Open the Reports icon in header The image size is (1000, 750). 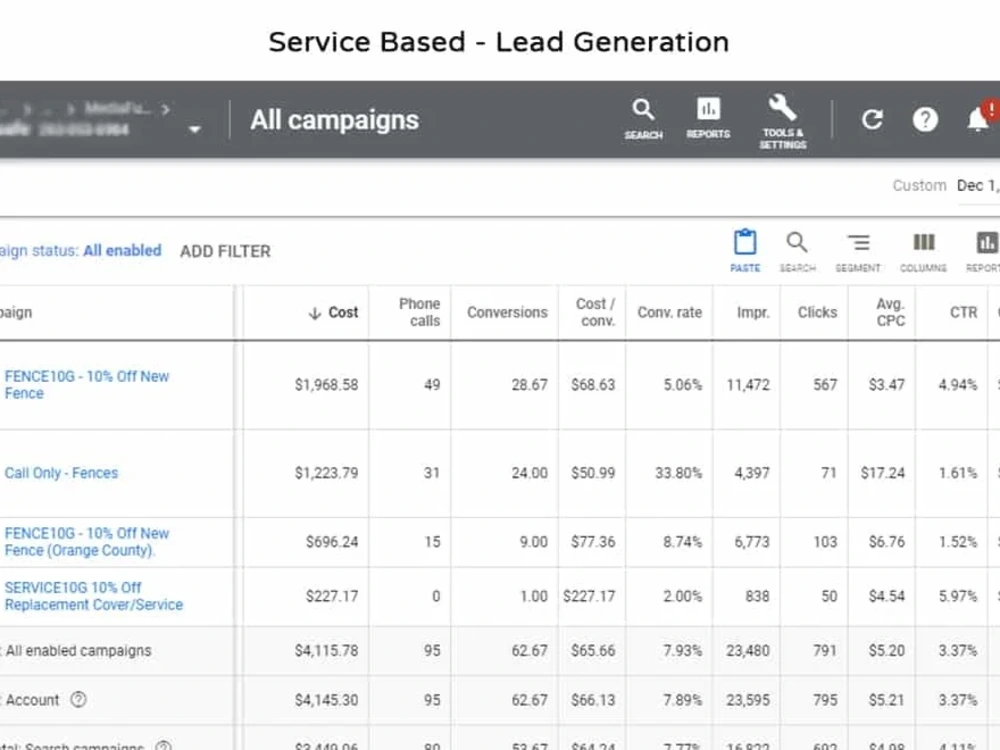[708, 118]
